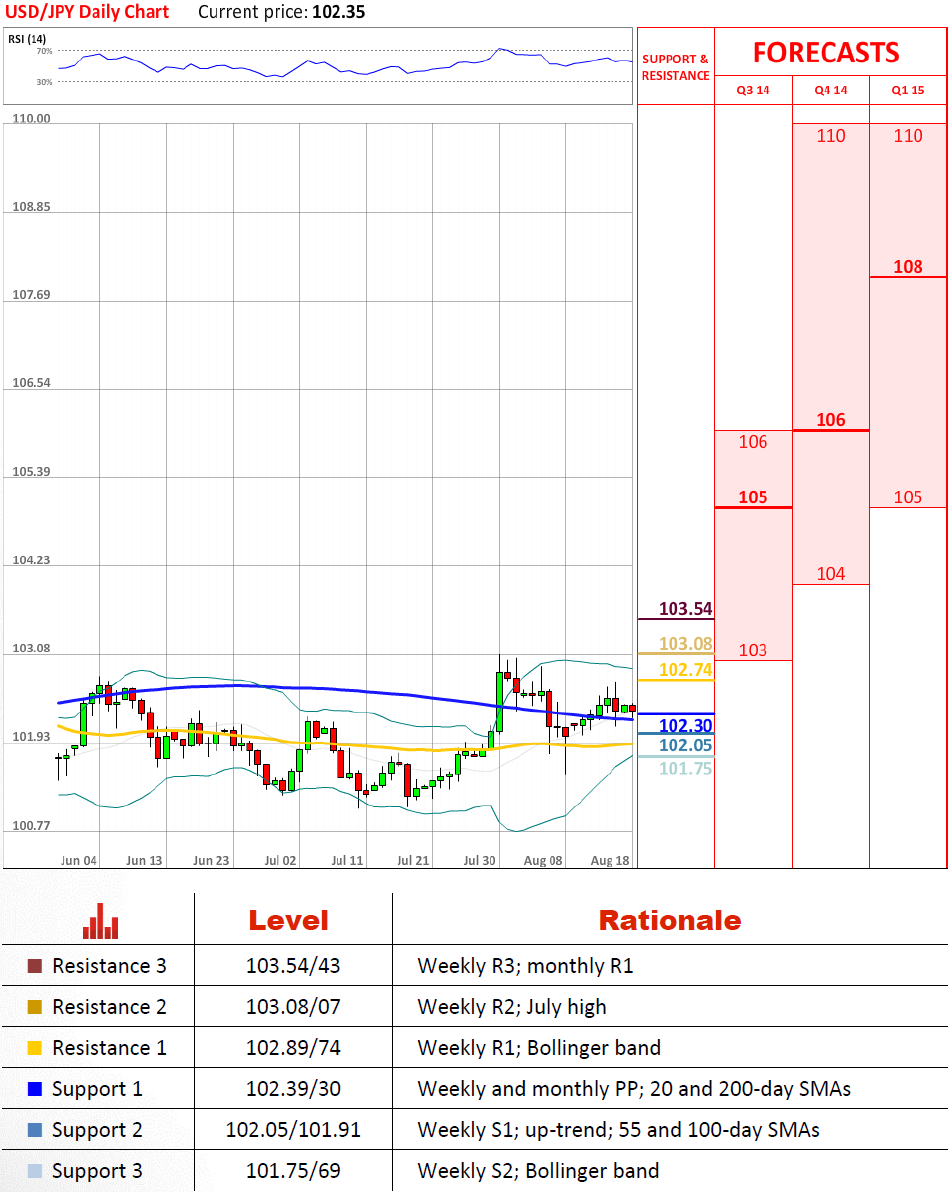Click the Support 1 row label
Screen dimensions: 952x1192
[97, 1089]
